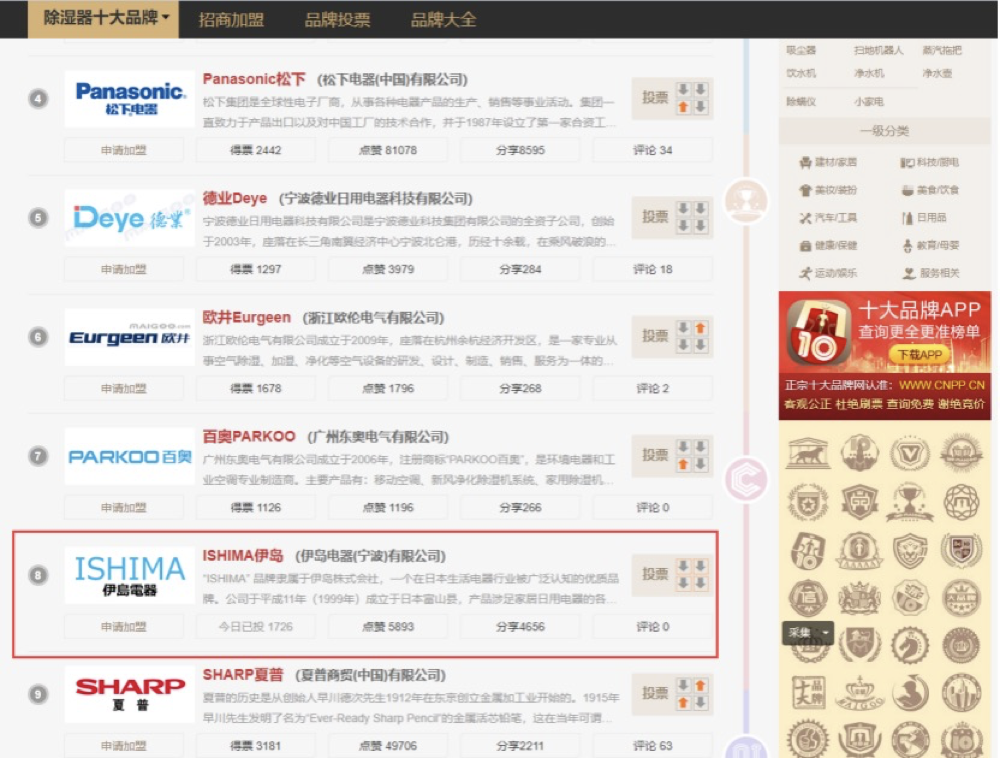
Task: Click the trophy circle icon on timeline
Action: [x=746, y=201]
